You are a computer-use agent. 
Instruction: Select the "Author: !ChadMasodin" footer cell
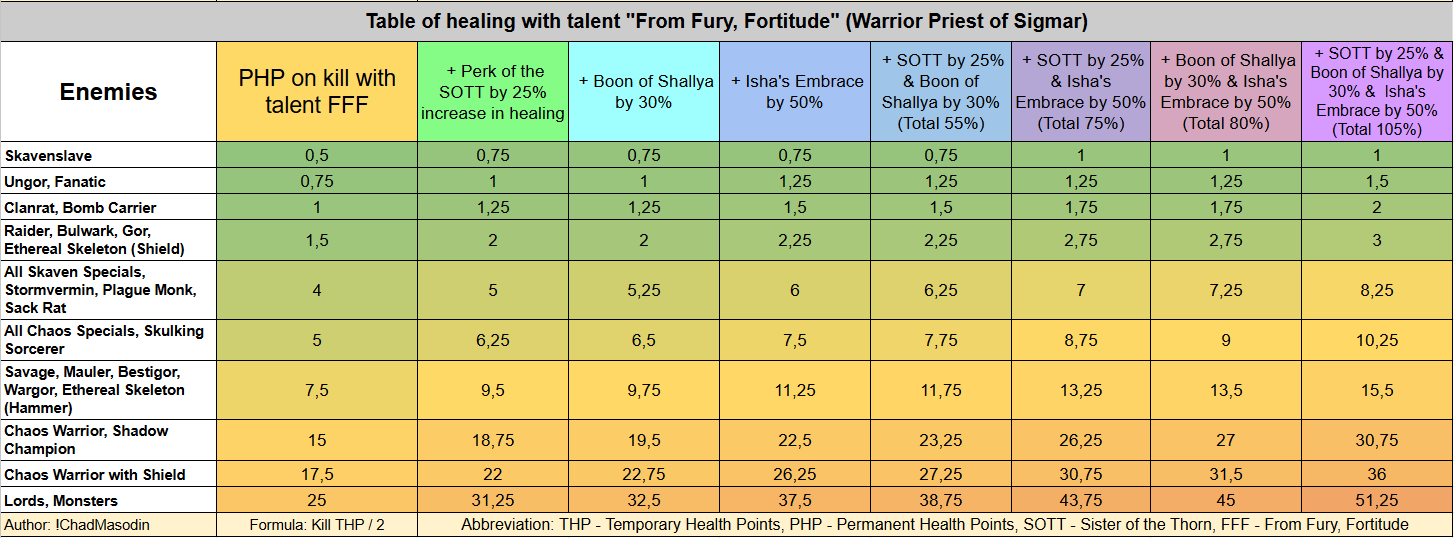[108, 525]
